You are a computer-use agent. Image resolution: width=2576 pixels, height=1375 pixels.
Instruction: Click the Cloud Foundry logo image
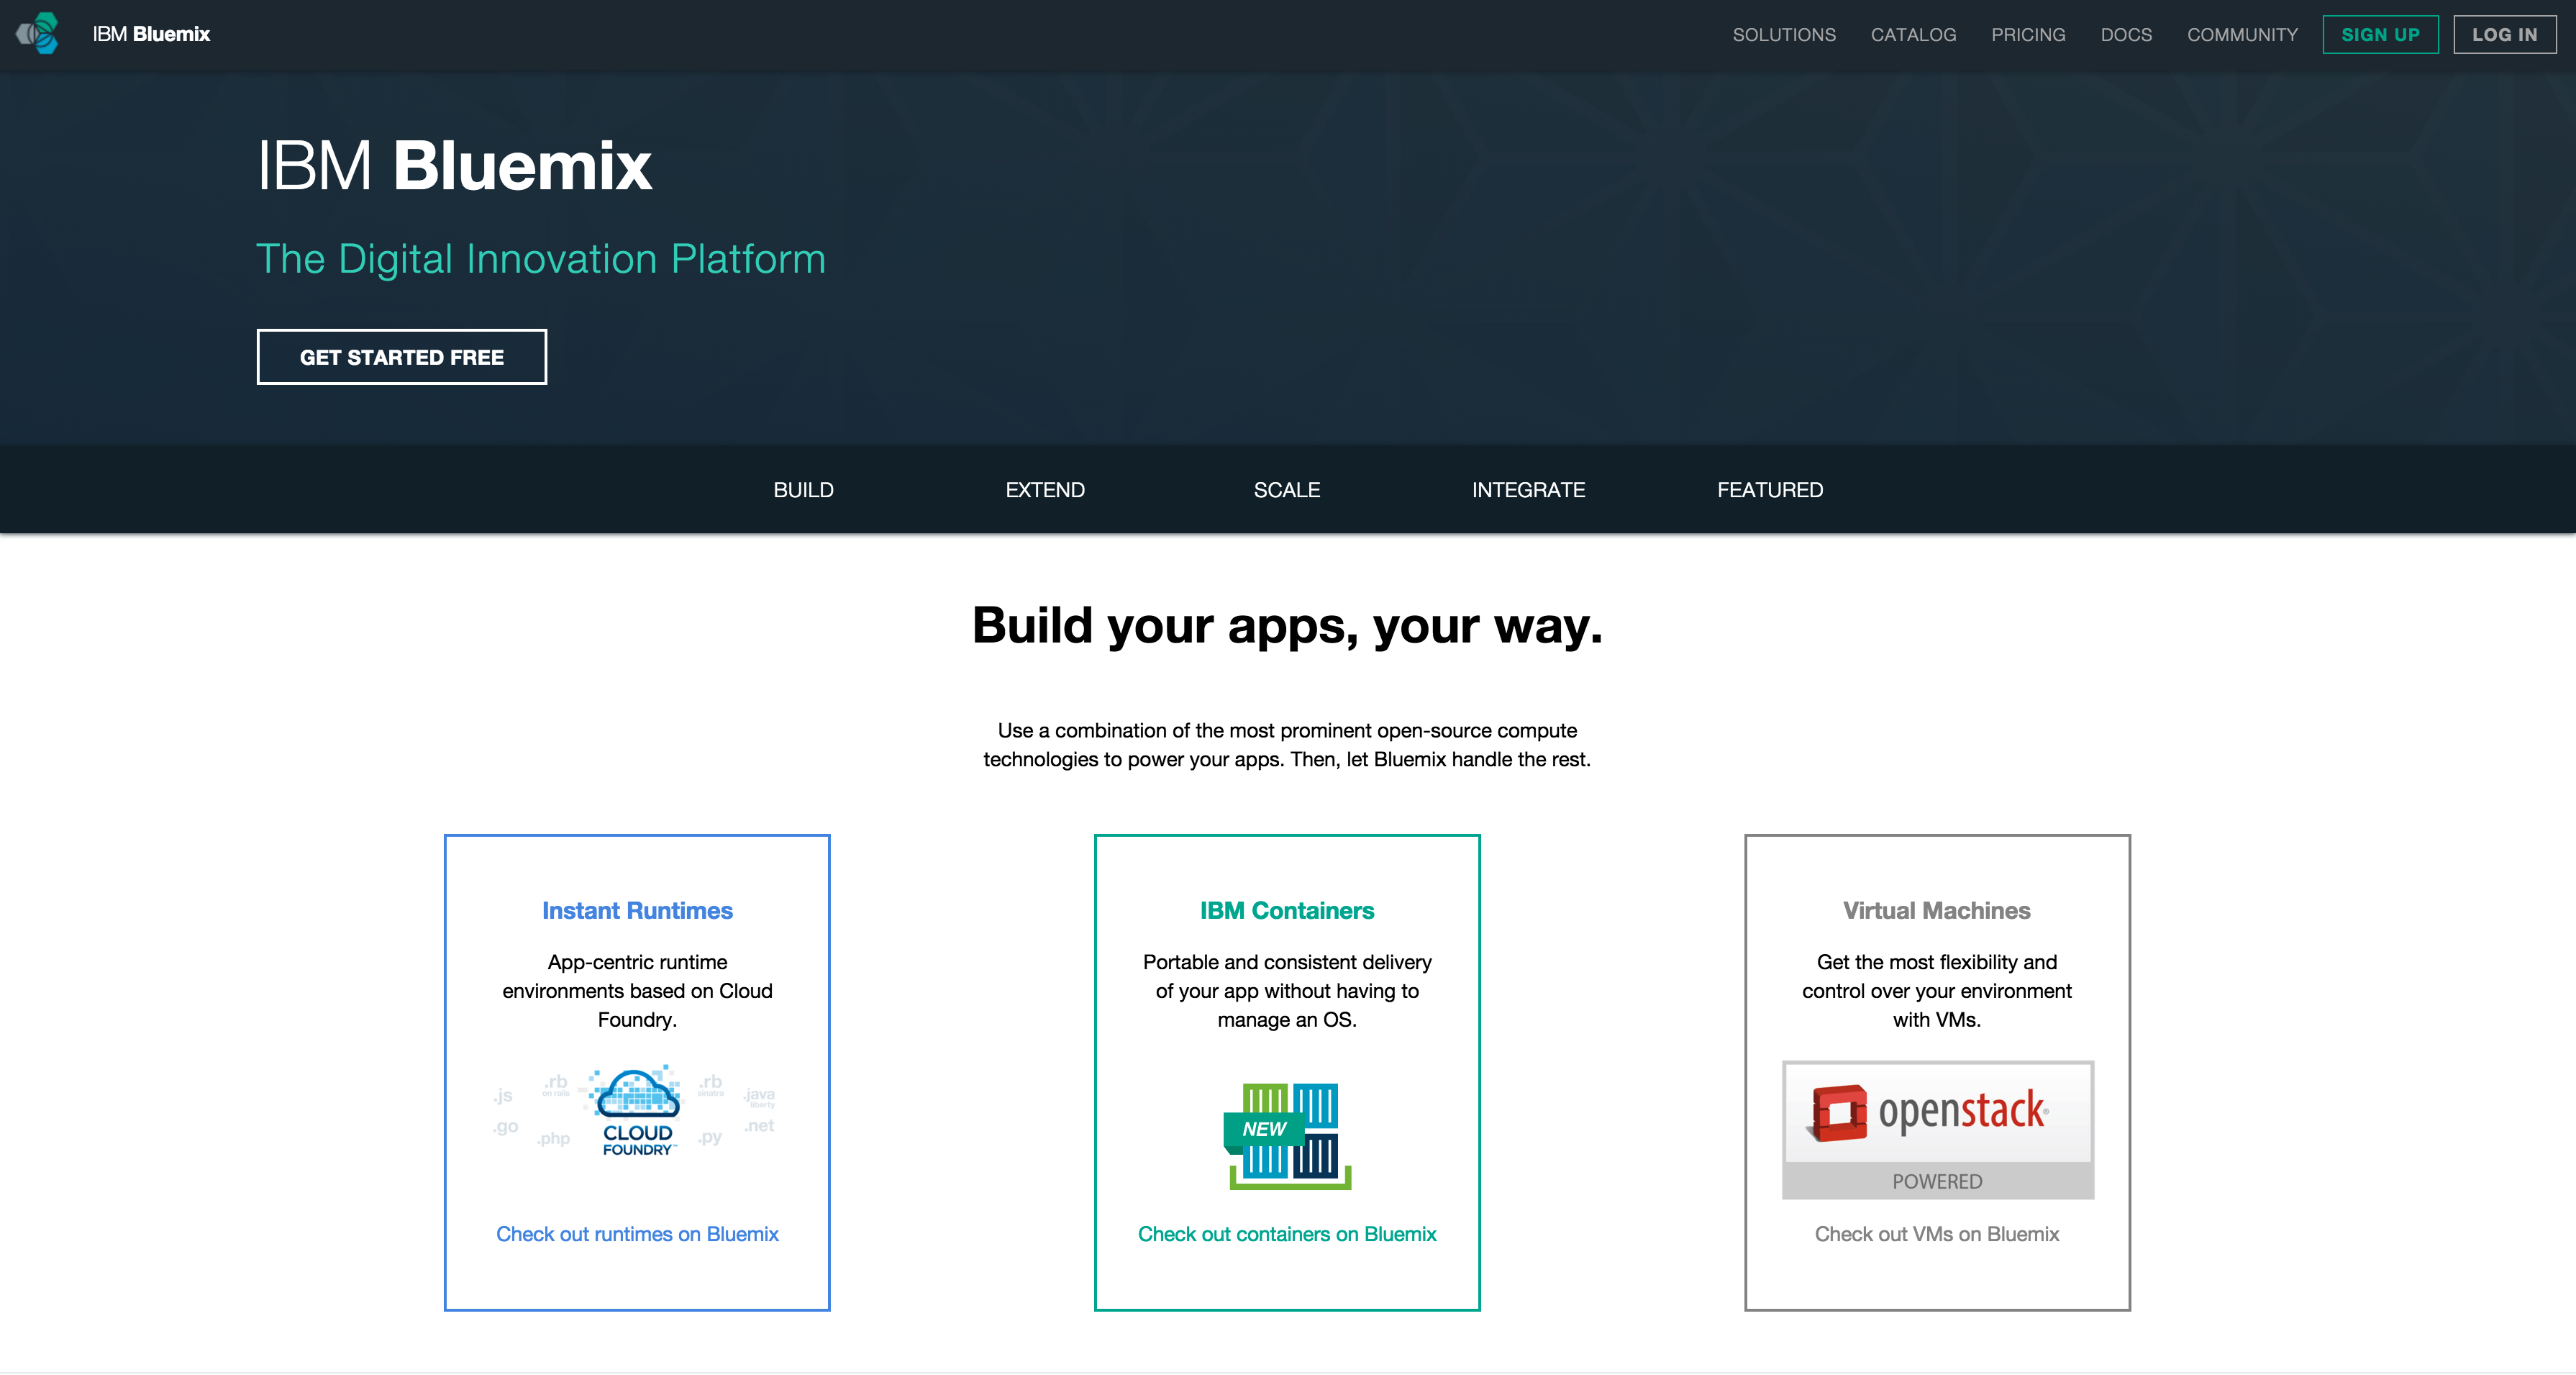[x=638, y=1110]
